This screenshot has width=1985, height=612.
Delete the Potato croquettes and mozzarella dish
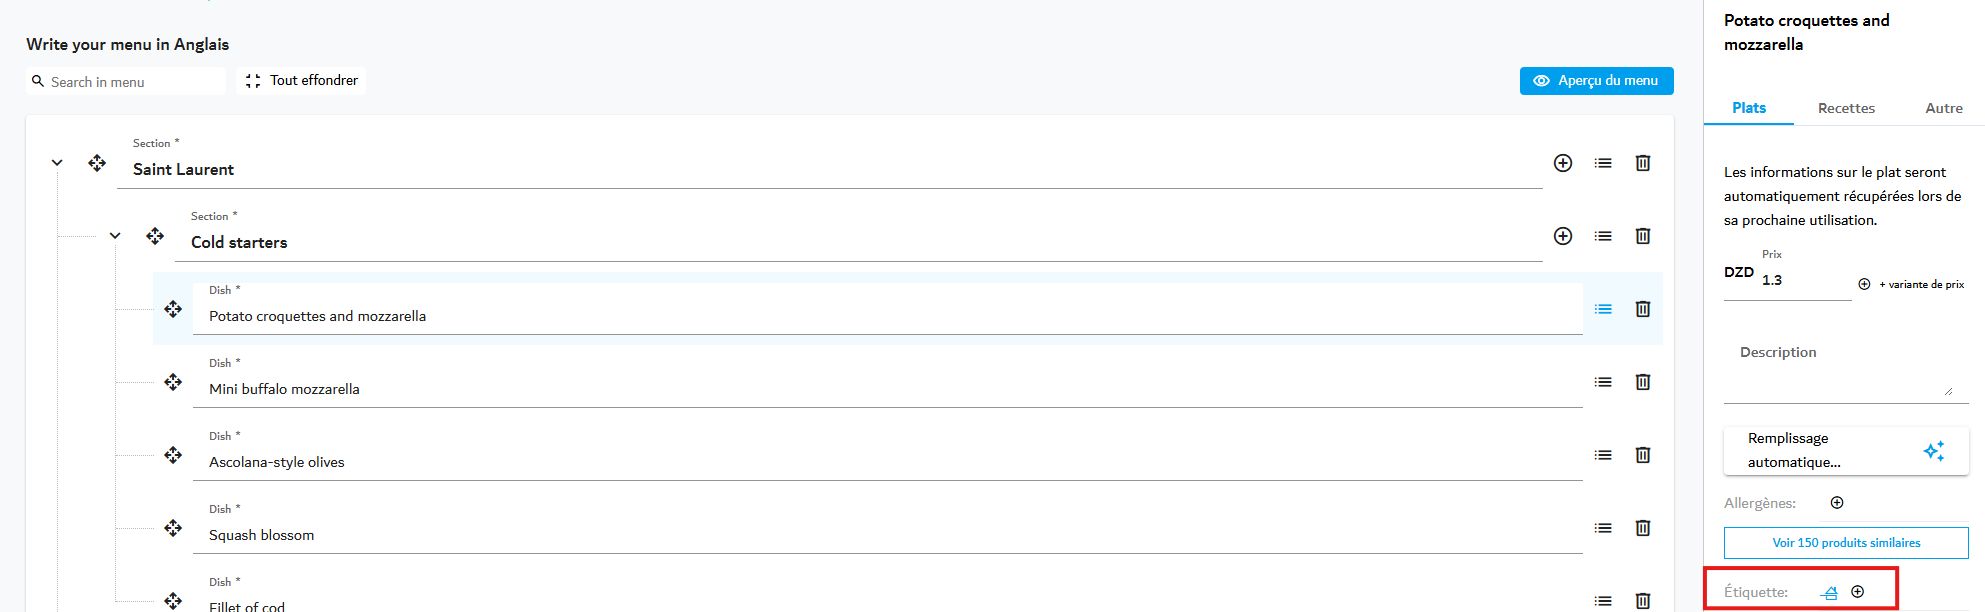click(x=1643, y=309)
